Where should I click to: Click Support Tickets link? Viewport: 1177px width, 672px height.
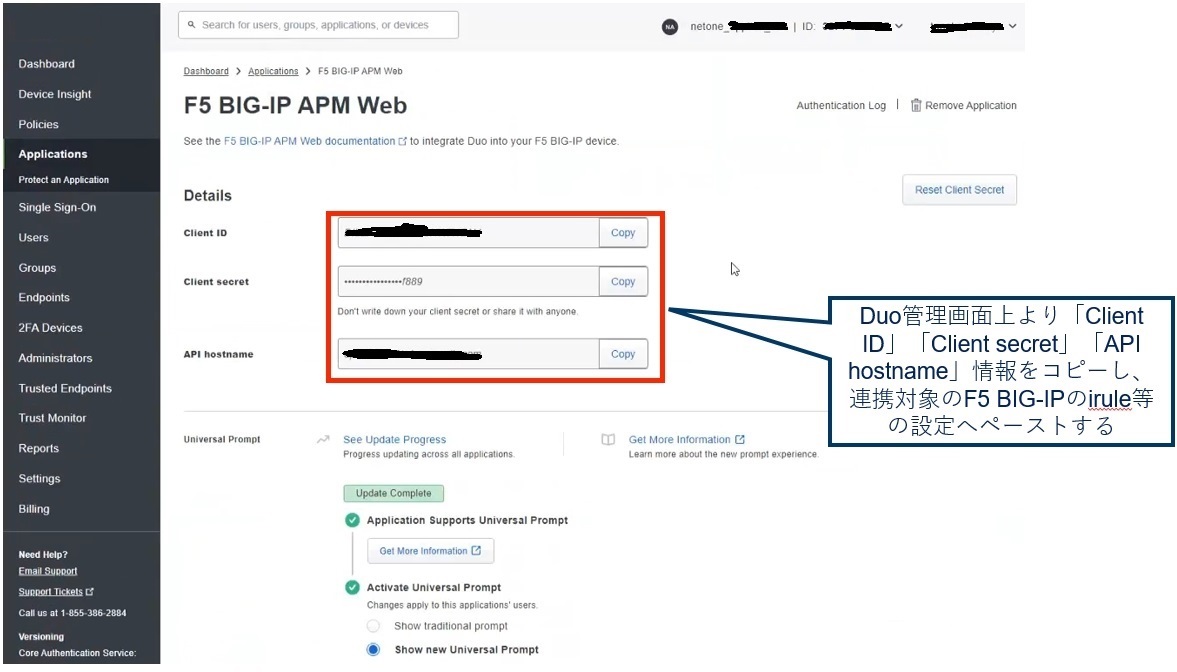(50, 592)
